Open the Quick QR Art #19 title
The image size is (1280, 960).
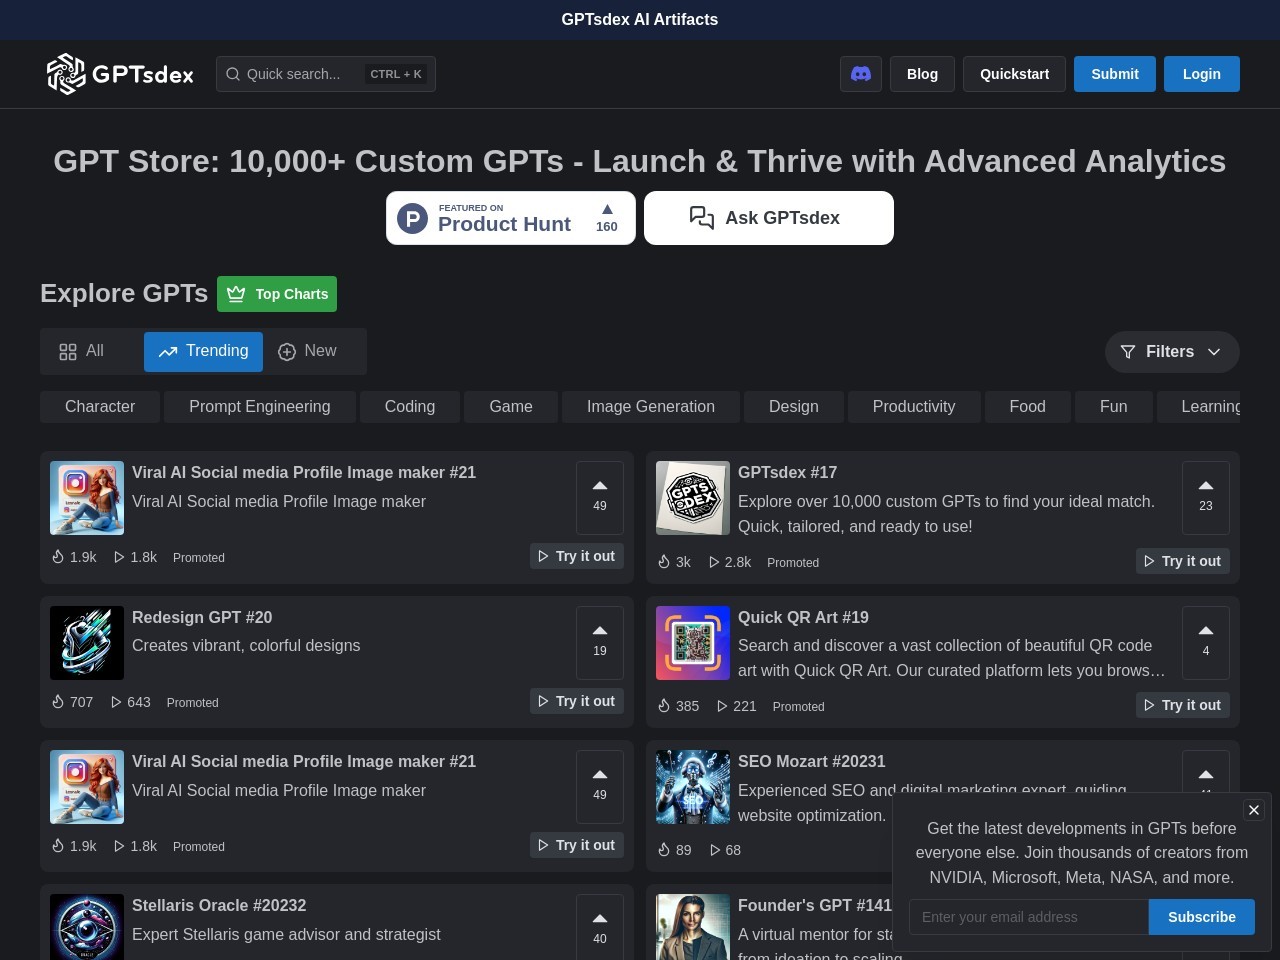click(803, 617)
